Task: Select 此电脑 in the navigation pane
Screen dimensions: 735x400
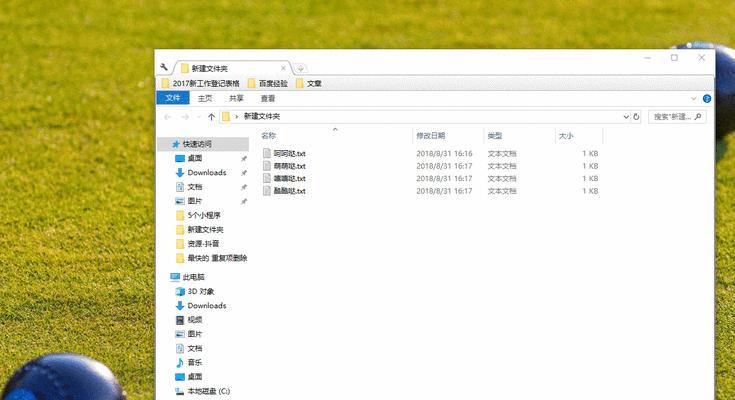Action: pyautogui.click(x=194, y=277)
